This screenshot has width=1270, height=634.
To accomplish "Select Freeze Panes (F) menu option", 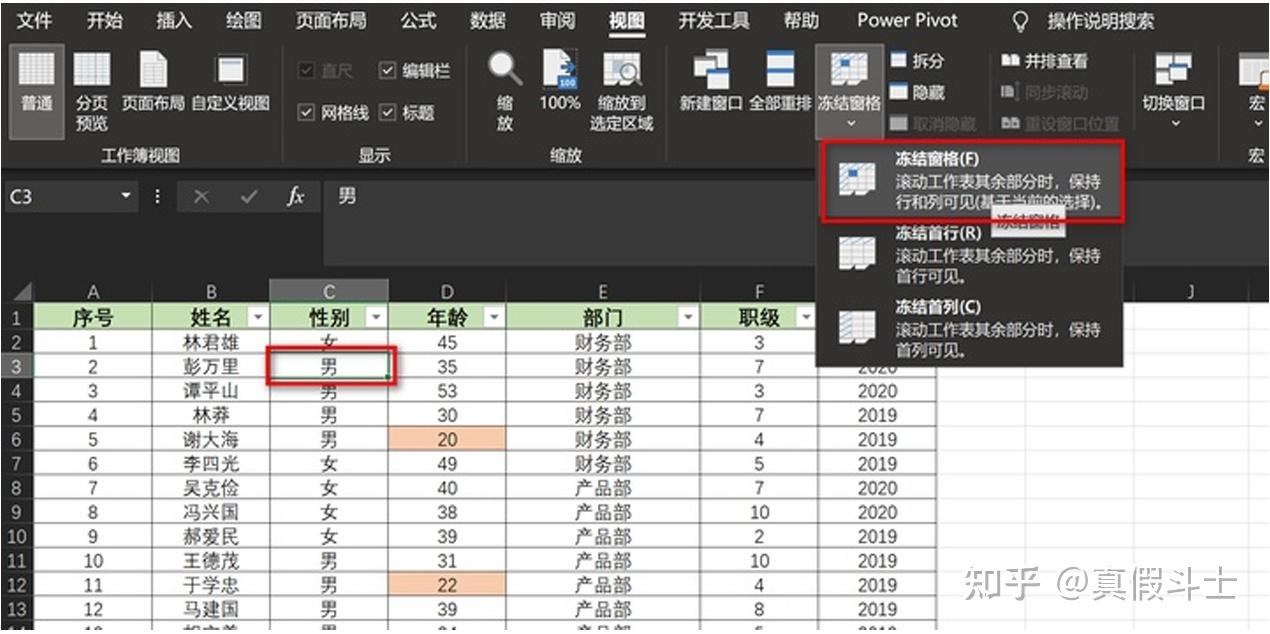I will pos(973,180).
